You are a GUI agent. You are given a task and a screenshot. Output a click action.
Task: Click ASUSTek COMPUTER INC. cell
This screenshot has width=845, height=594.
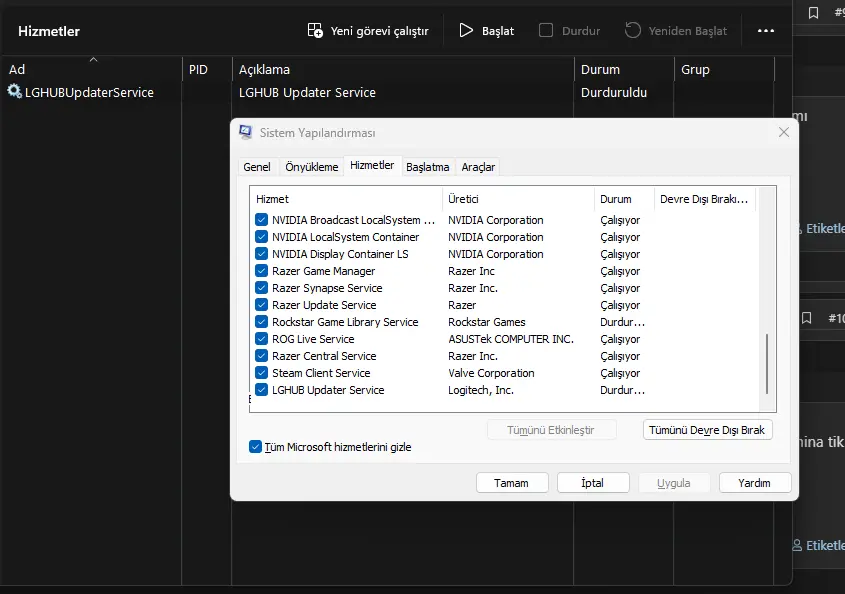[x=511, y=339]
